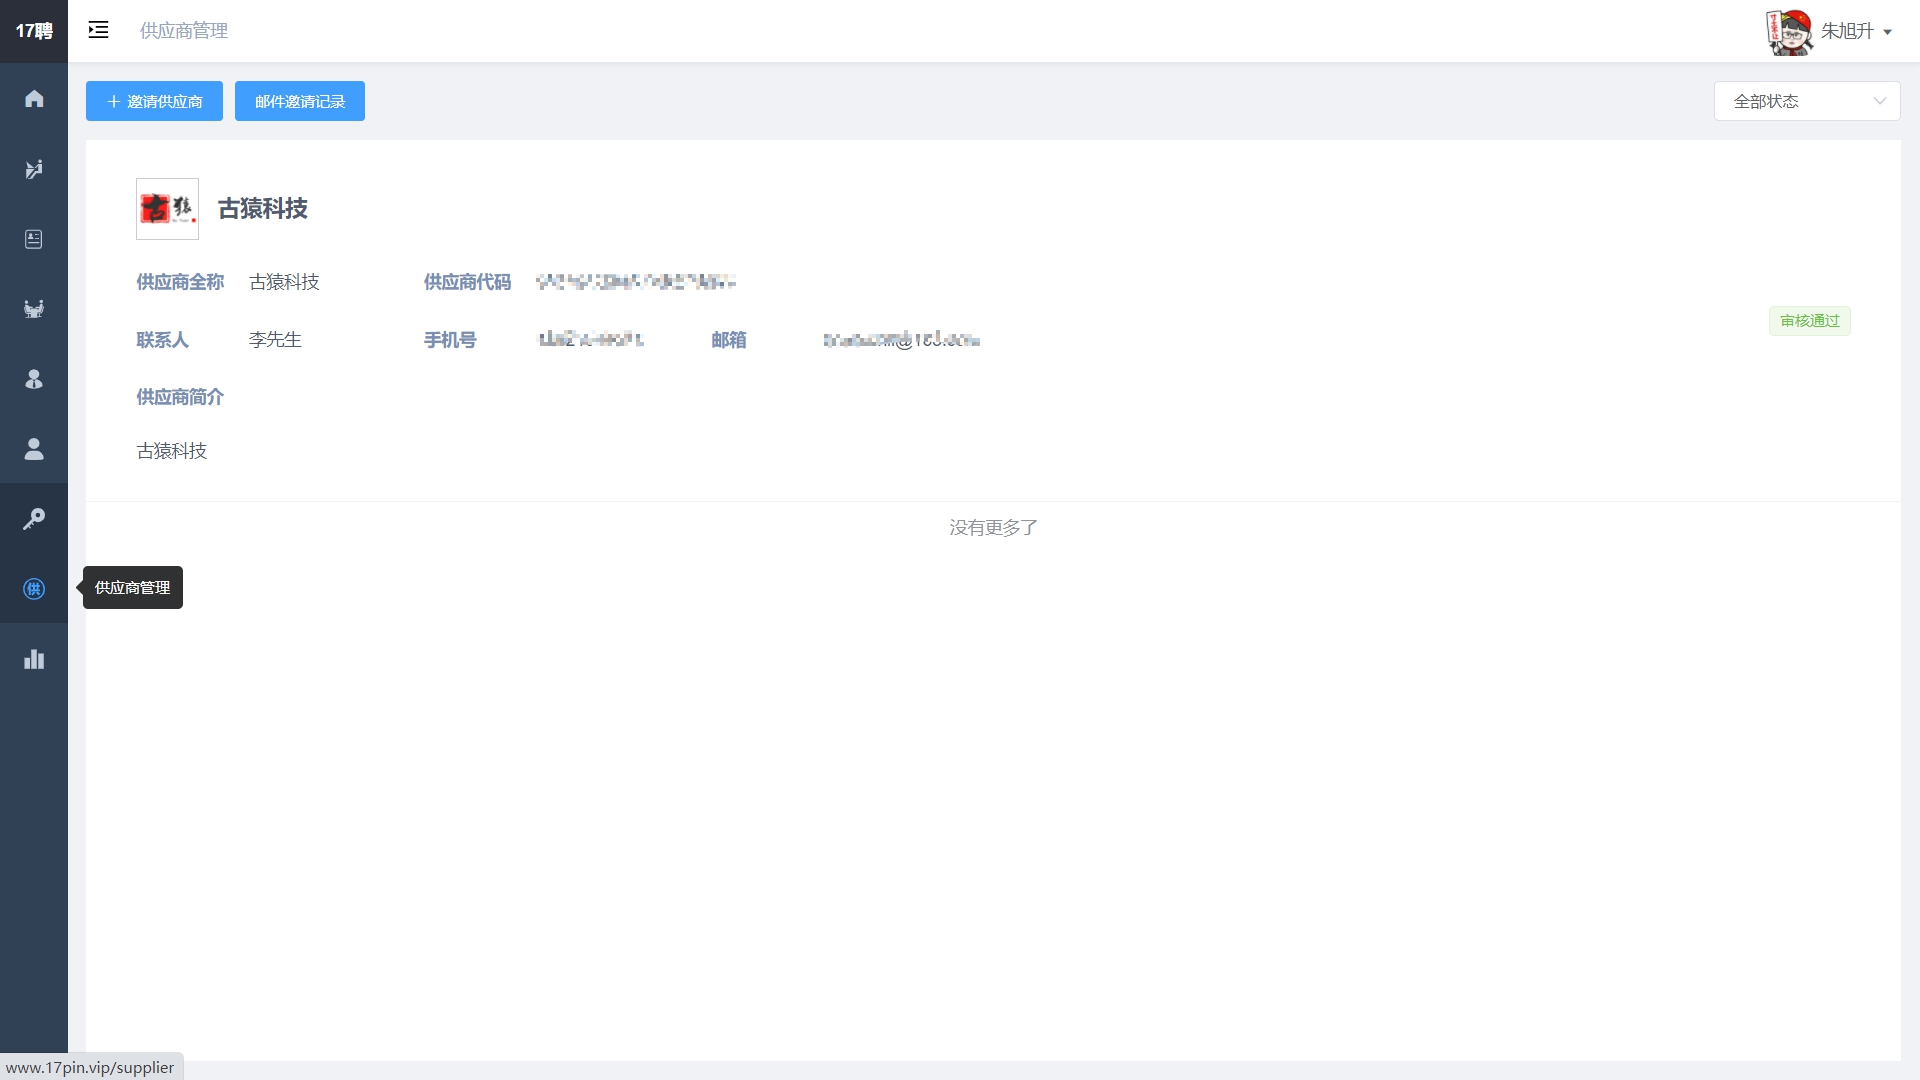Click the sidebar icon below home
Image resolution: width=1920 pixels, height=1080 pixels.
[34, 169]
